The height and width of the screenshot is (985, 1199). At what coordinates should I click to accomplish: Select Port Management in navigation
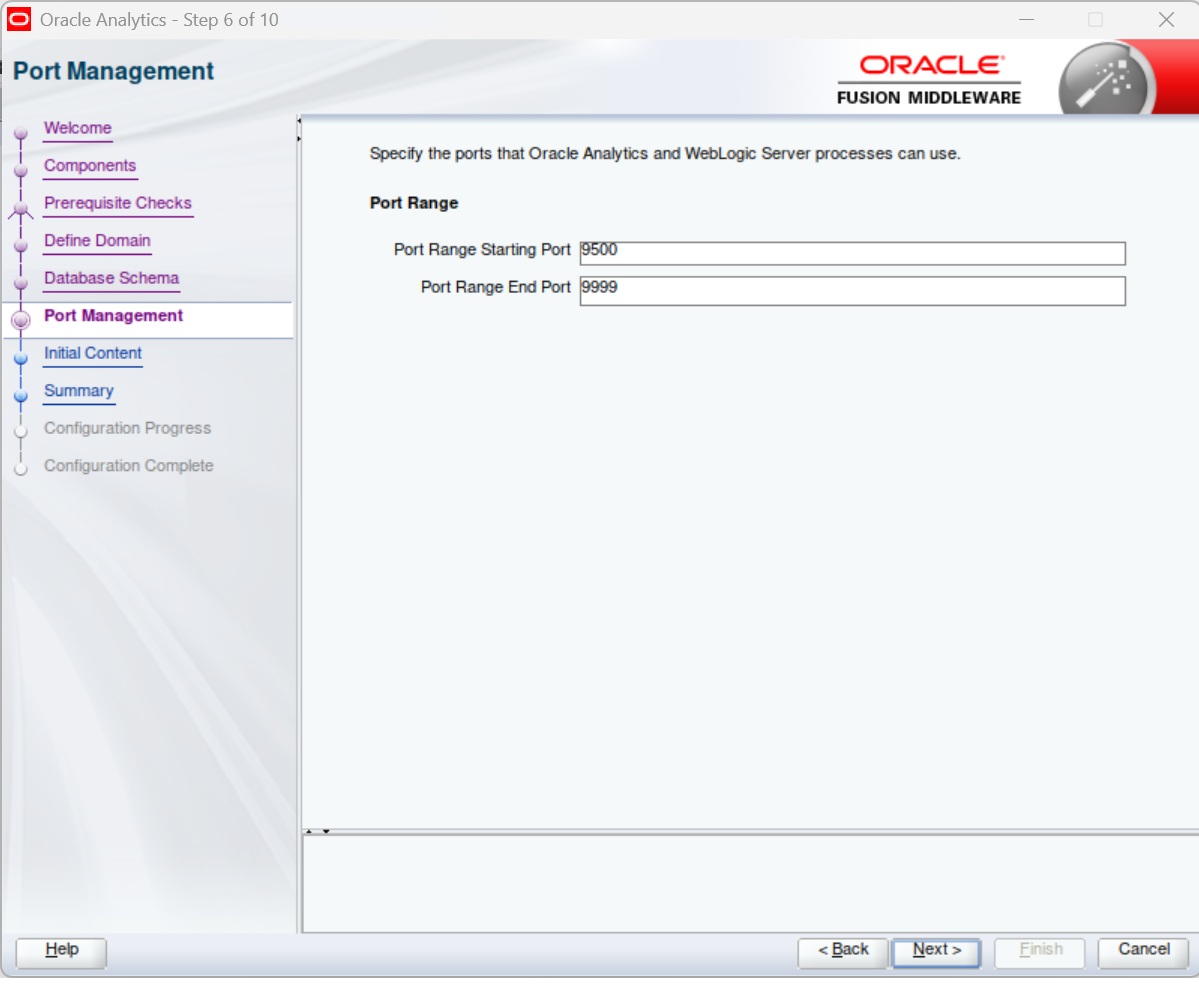coord(113,315)
